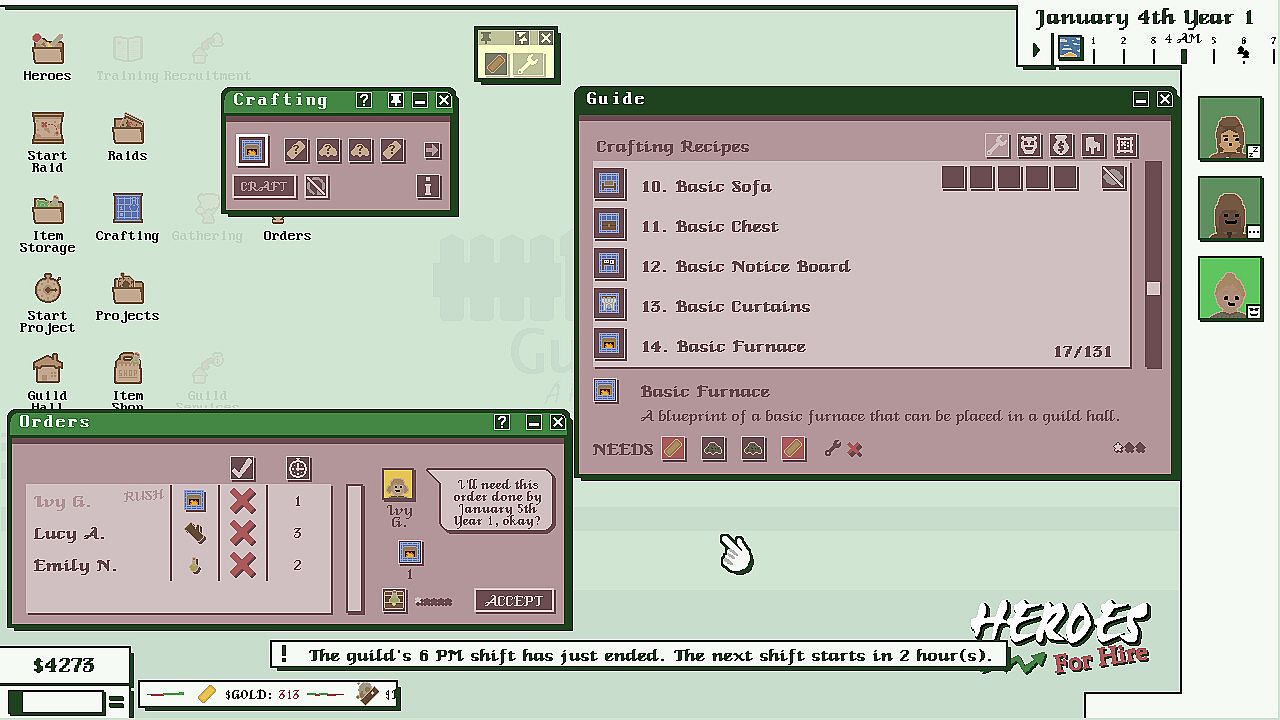Switch Guide to the framed map tab
This screenshot has height=720, width=1280.
1125,146
